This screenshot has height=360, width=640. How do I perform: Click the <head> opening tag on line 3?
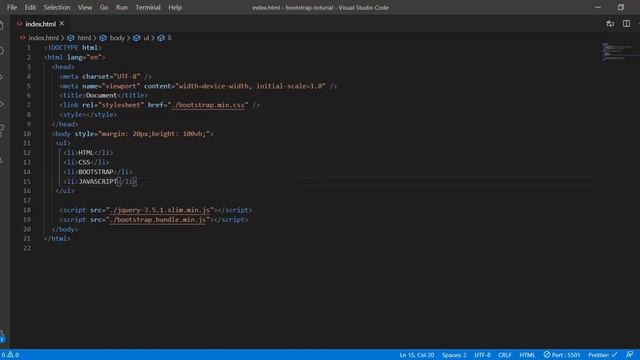click(63, 67)
